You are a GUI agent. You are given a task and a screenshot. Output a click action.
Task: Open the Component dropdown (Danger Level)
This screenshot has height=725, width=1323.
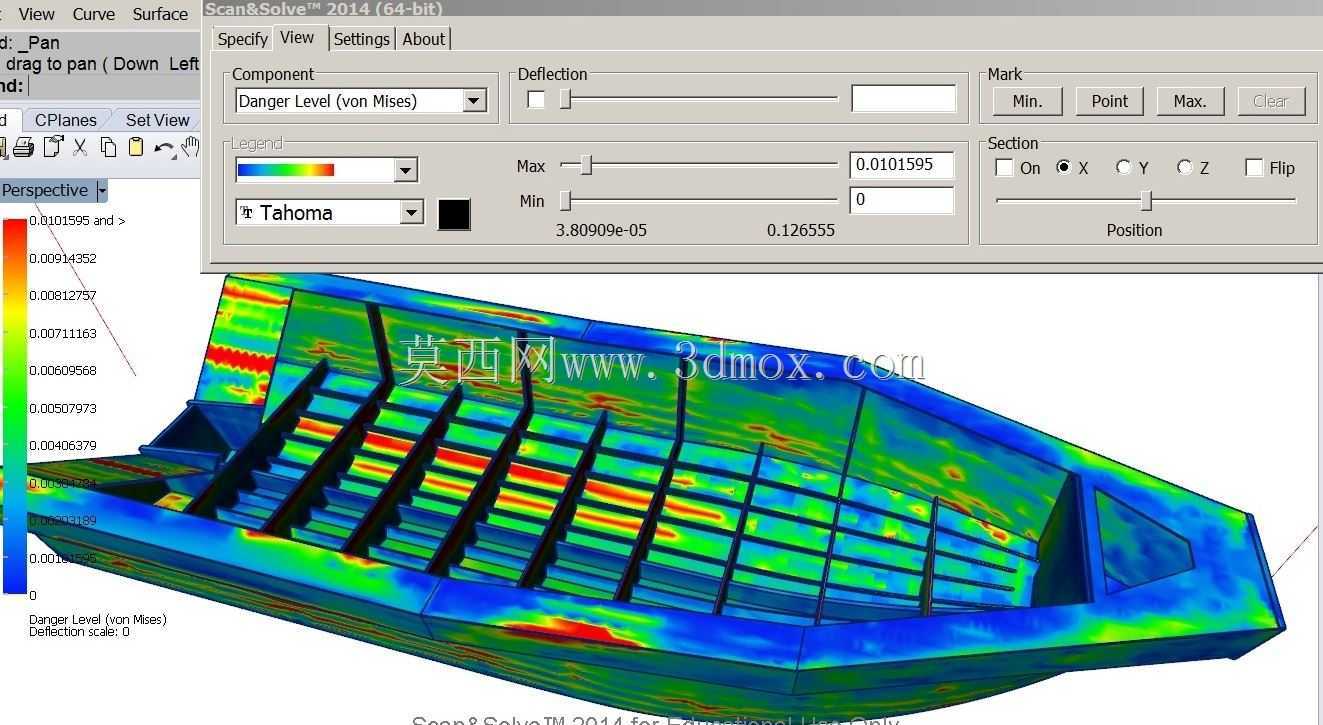(475, 100)
